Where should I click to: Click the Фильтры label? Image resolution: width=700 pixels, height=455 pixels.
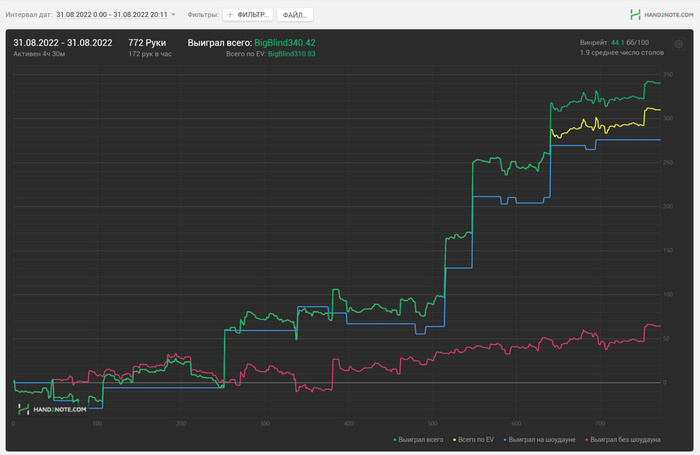(x=203, y=15)
